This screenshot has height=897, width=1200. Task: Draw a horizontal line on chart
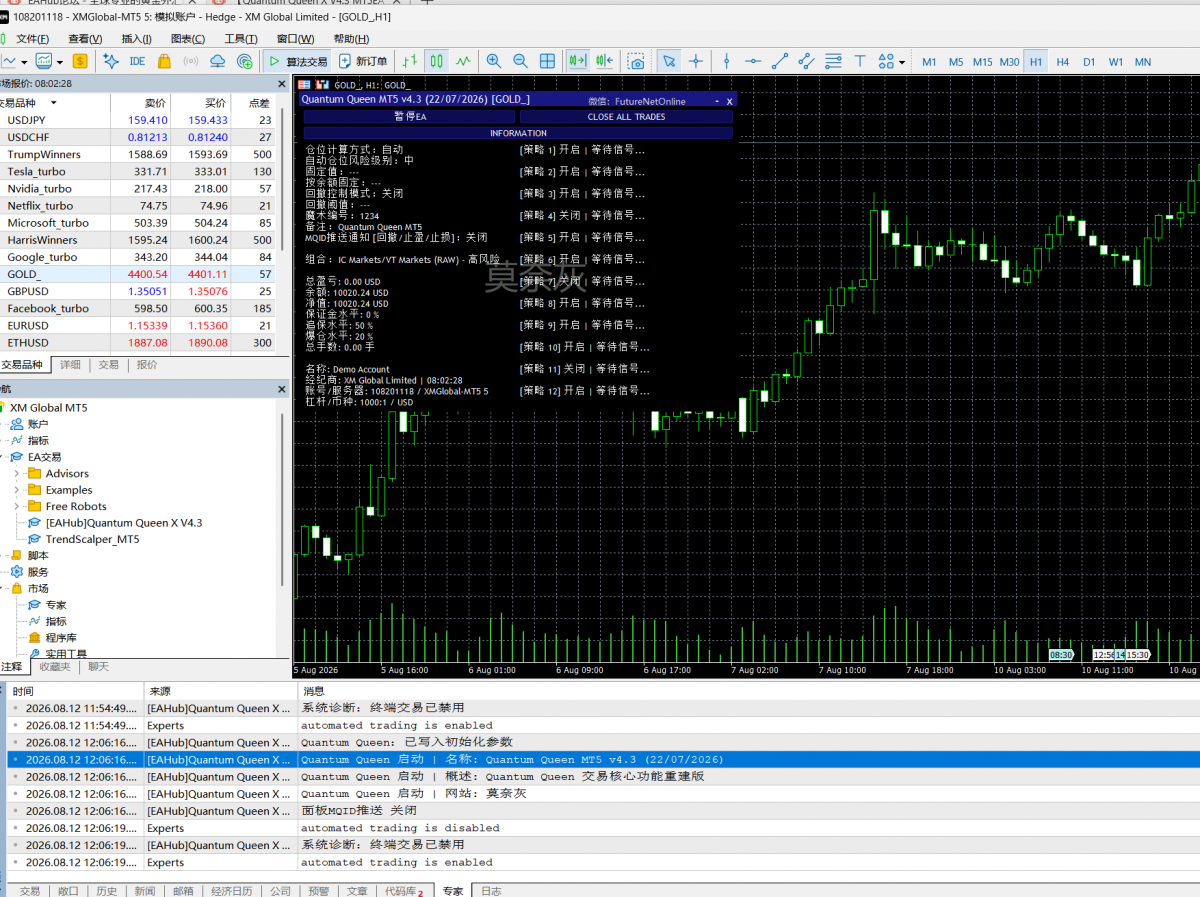(x=753, y=61)
